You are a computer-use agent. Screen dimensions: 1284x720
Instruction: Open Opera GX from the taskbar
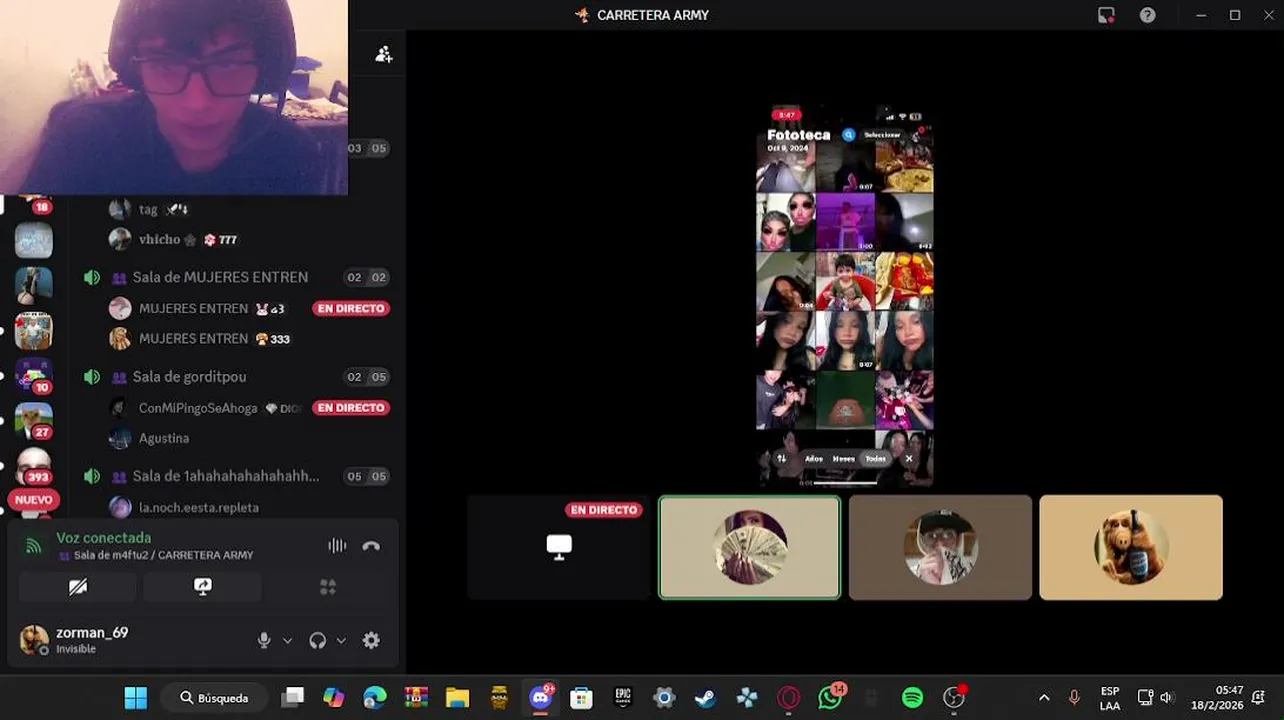pos(789,698)
